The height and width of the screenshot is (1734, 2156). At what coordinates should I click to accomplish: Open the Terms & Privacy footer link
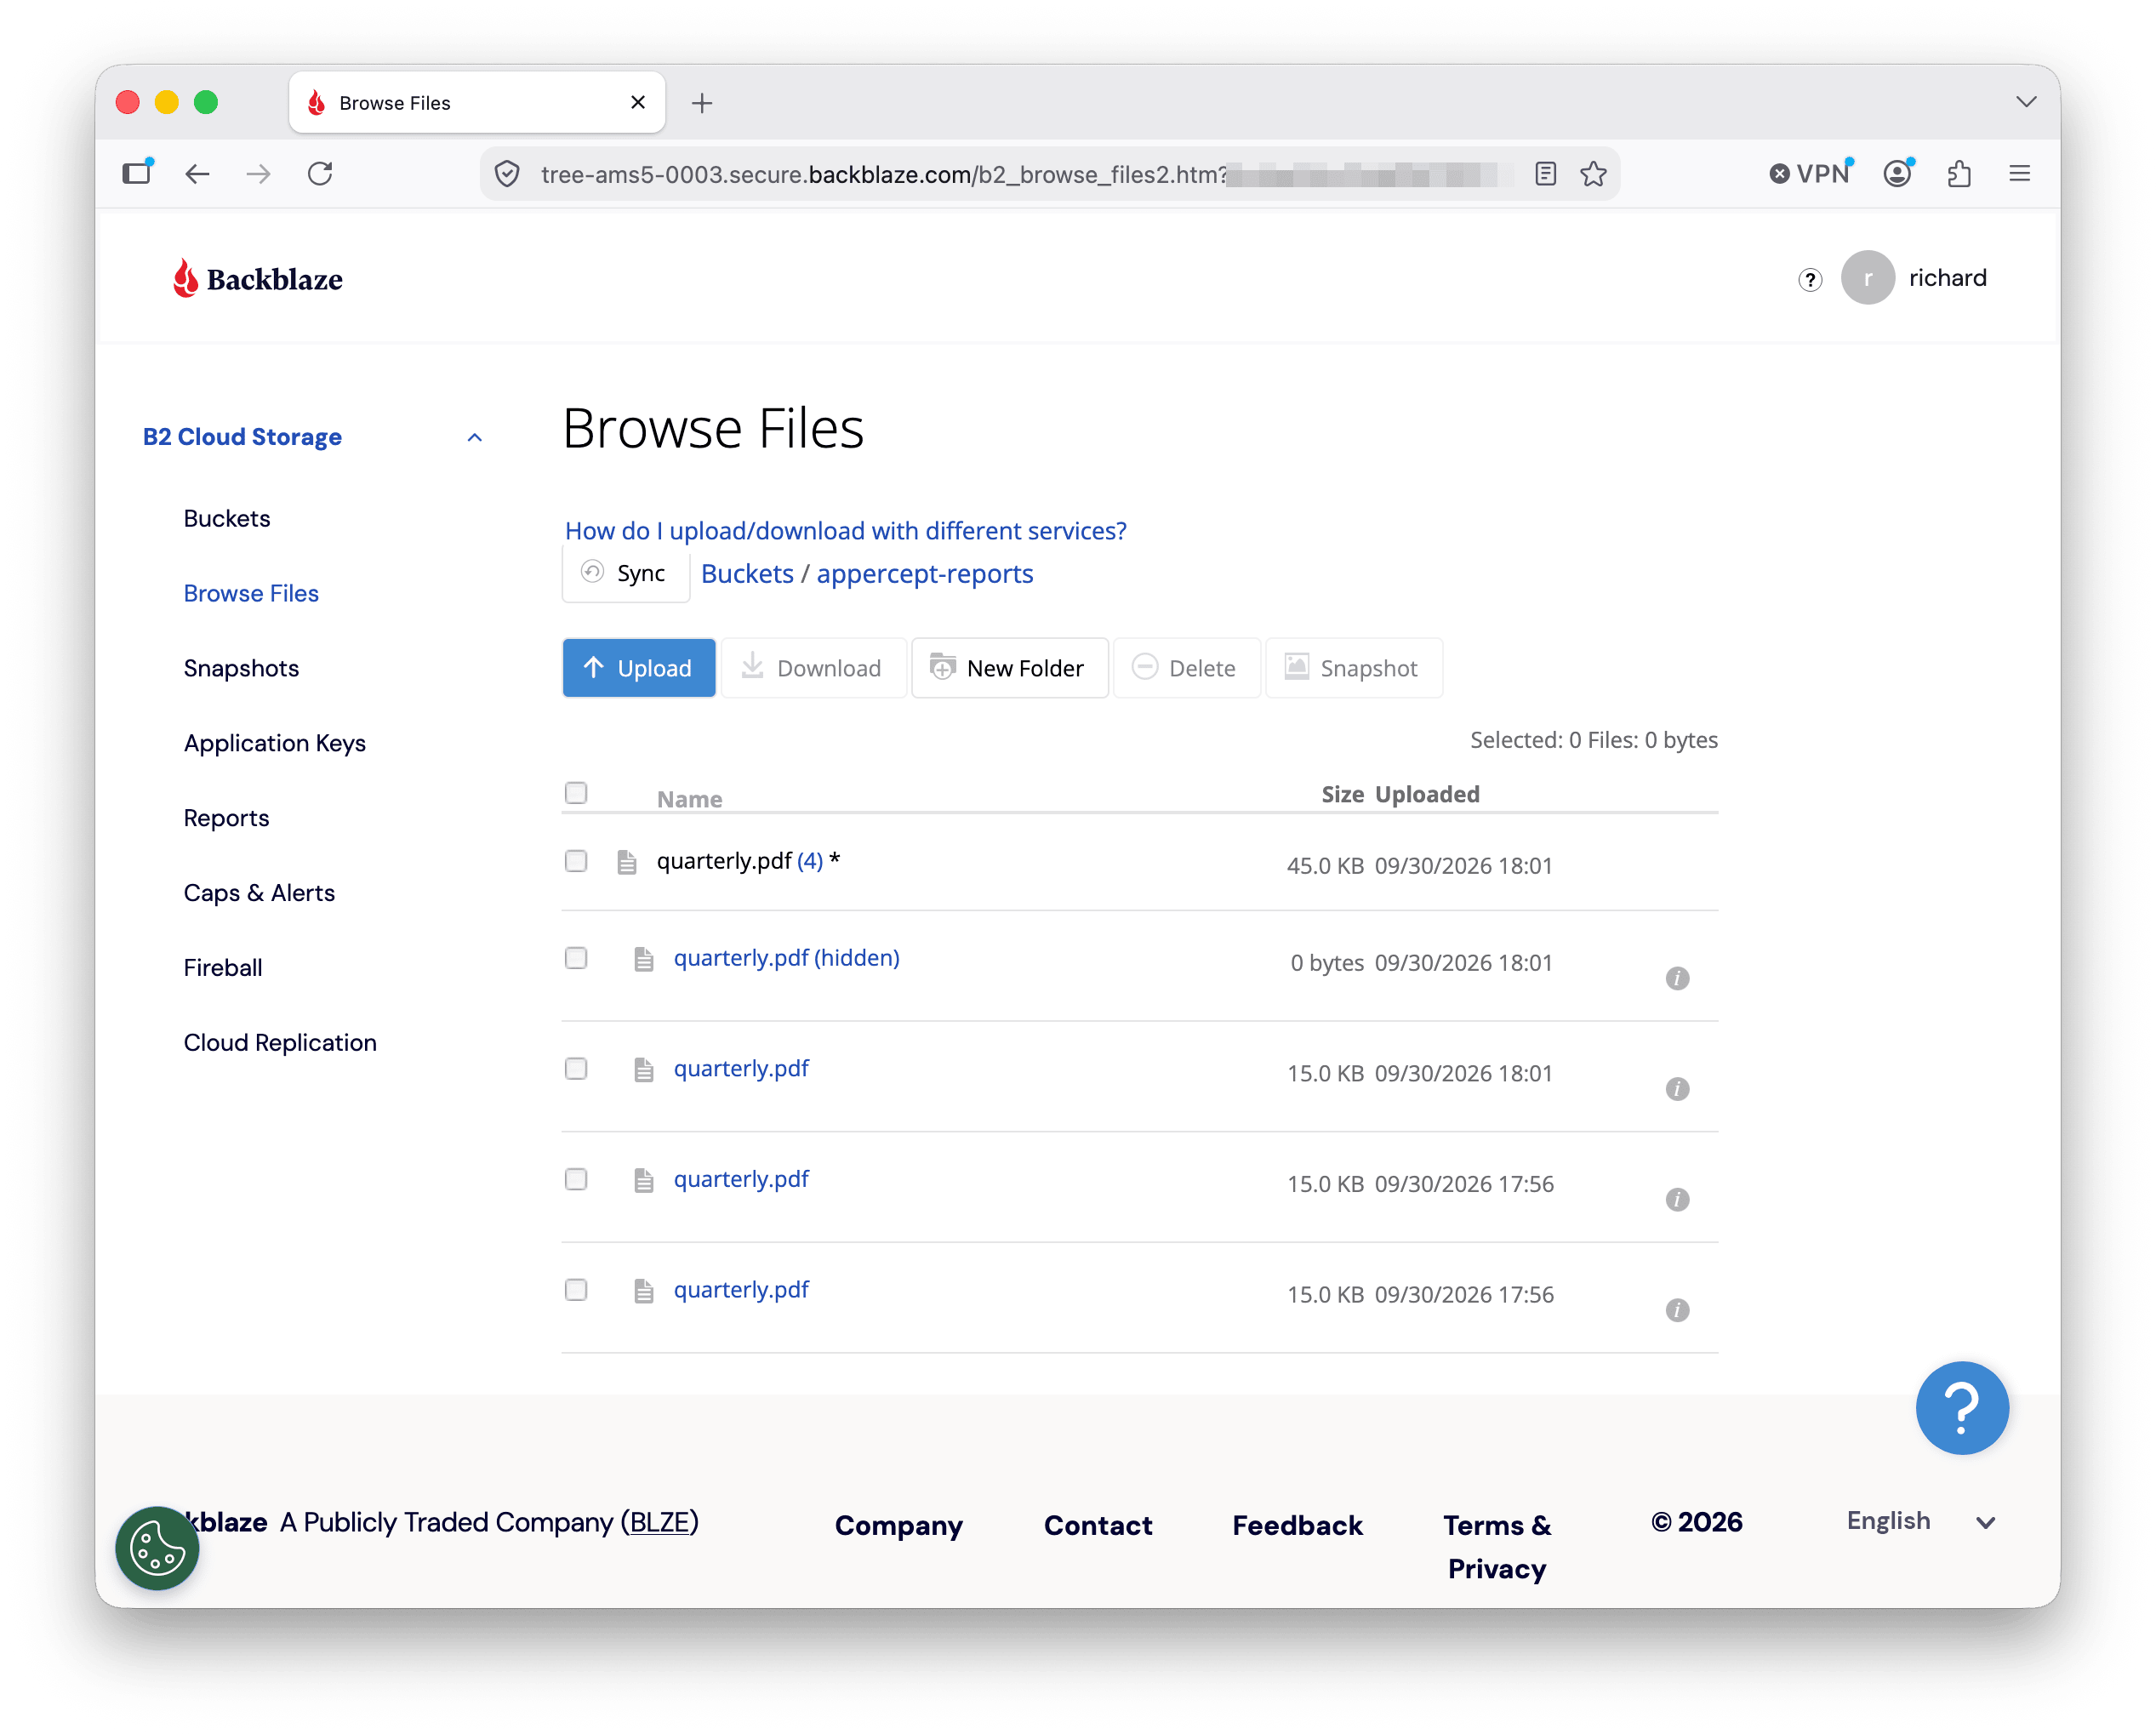pos(1497,1547)
